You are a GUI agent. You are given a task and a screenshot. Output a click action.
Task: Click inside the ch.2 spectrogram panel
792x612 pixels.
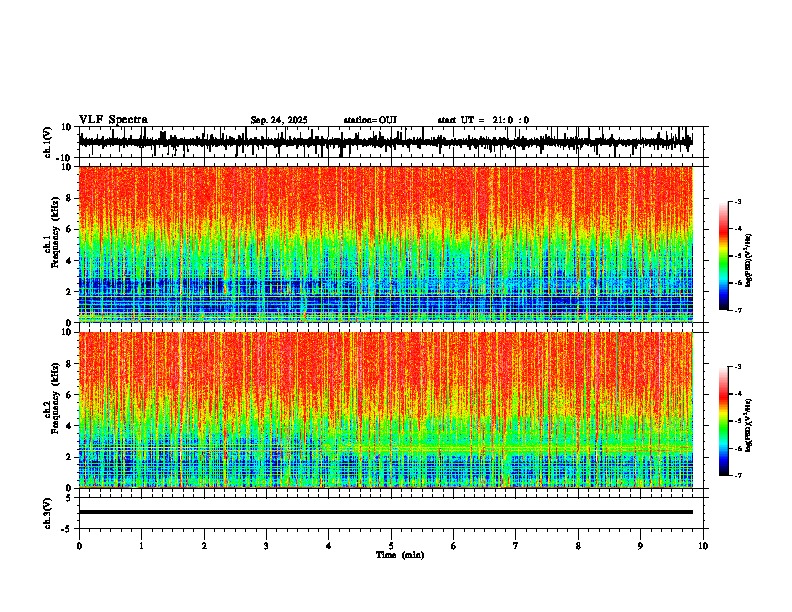[385, 410]
